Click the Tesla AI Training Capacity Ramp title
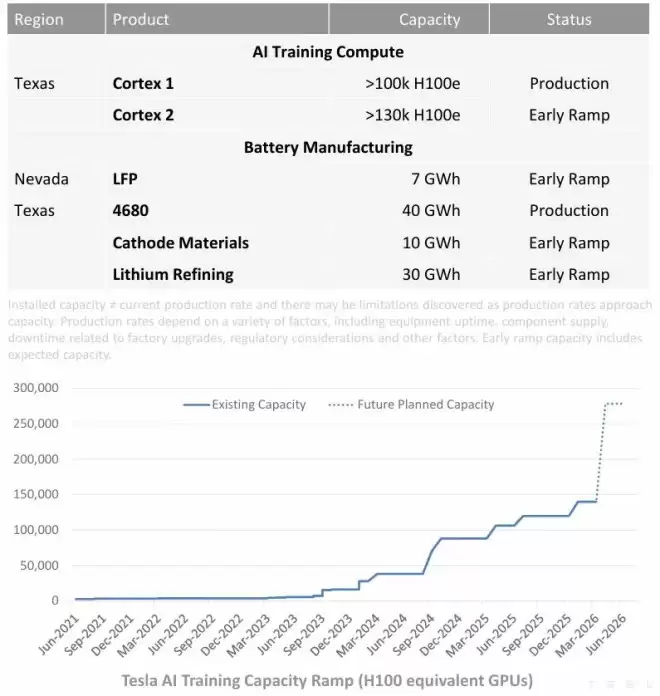The height and width of the screenshot is (696, 660). tap(327, 680)
